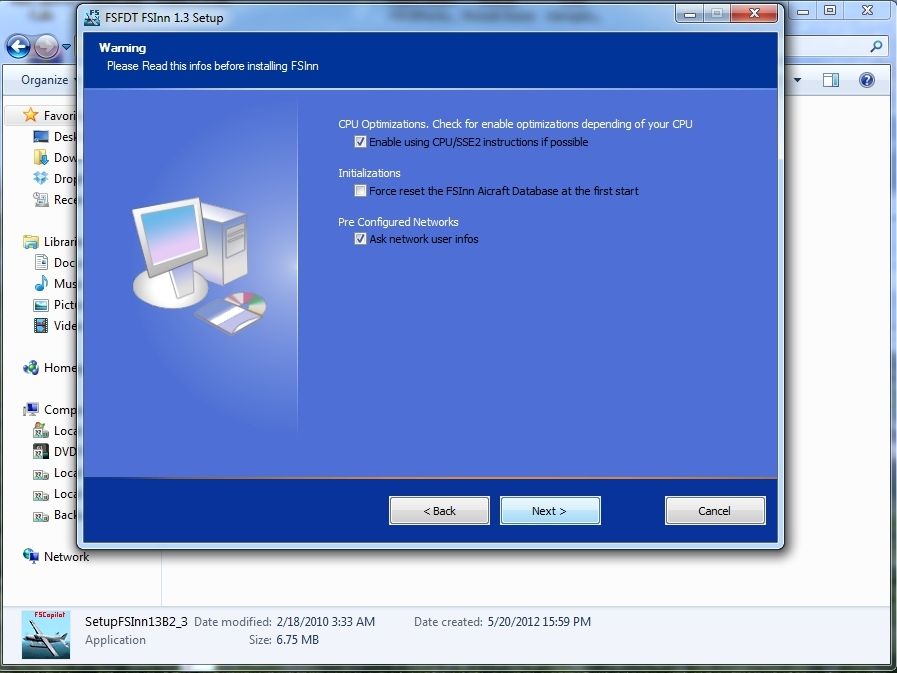Open Pictures library in navigation pane
897x673 pixels.
pyautogui.click(x=54, y=304)
